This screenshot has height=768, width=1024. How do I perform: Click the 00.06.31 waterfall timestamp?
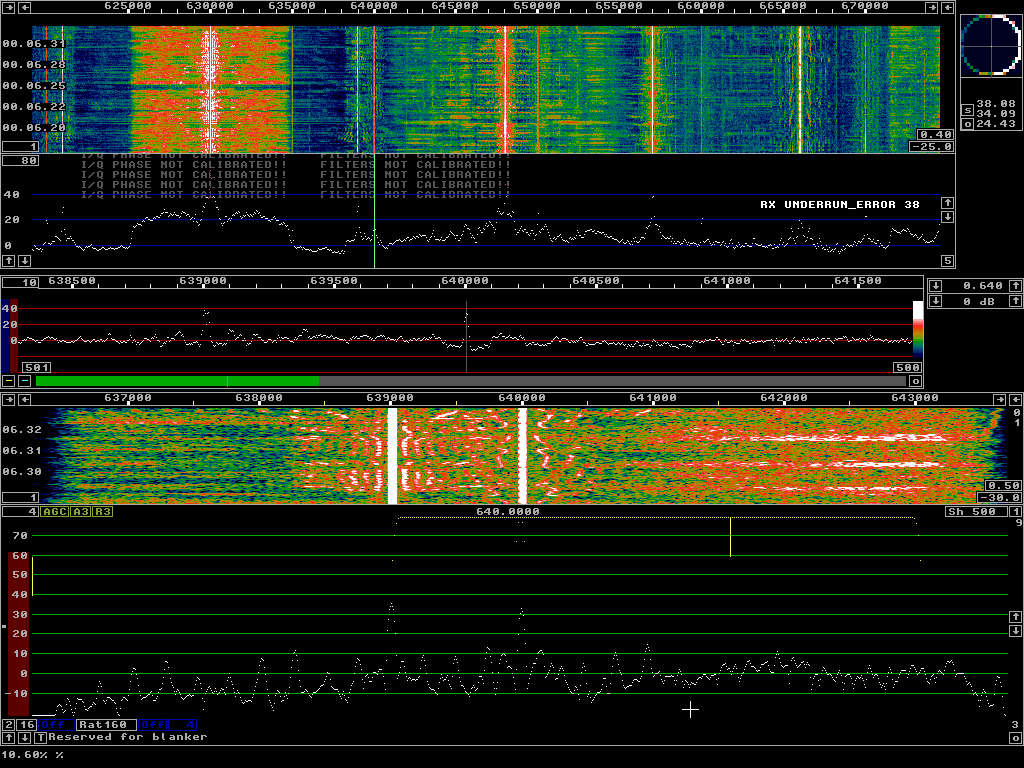33,44
